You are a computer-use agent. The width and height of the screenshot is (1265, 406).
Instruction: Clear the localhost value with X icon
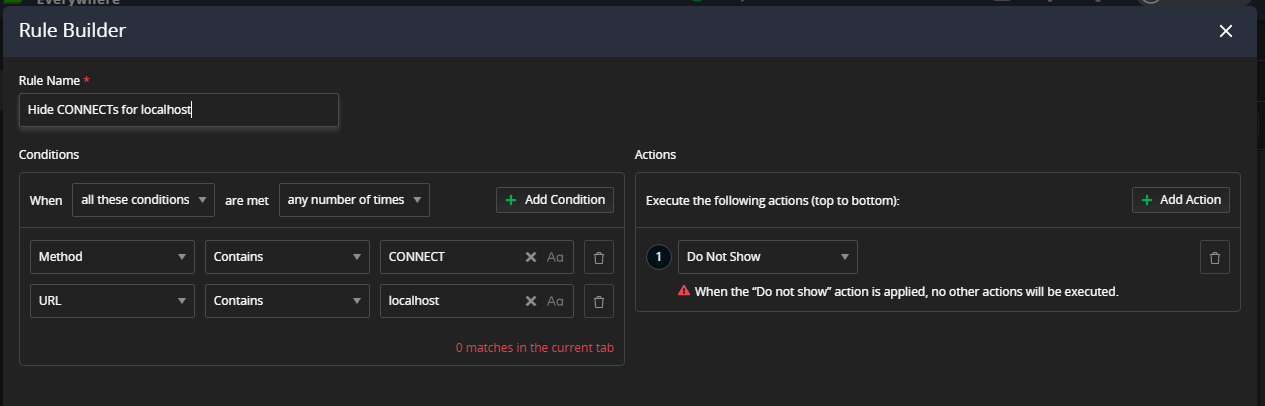point(531,301)
